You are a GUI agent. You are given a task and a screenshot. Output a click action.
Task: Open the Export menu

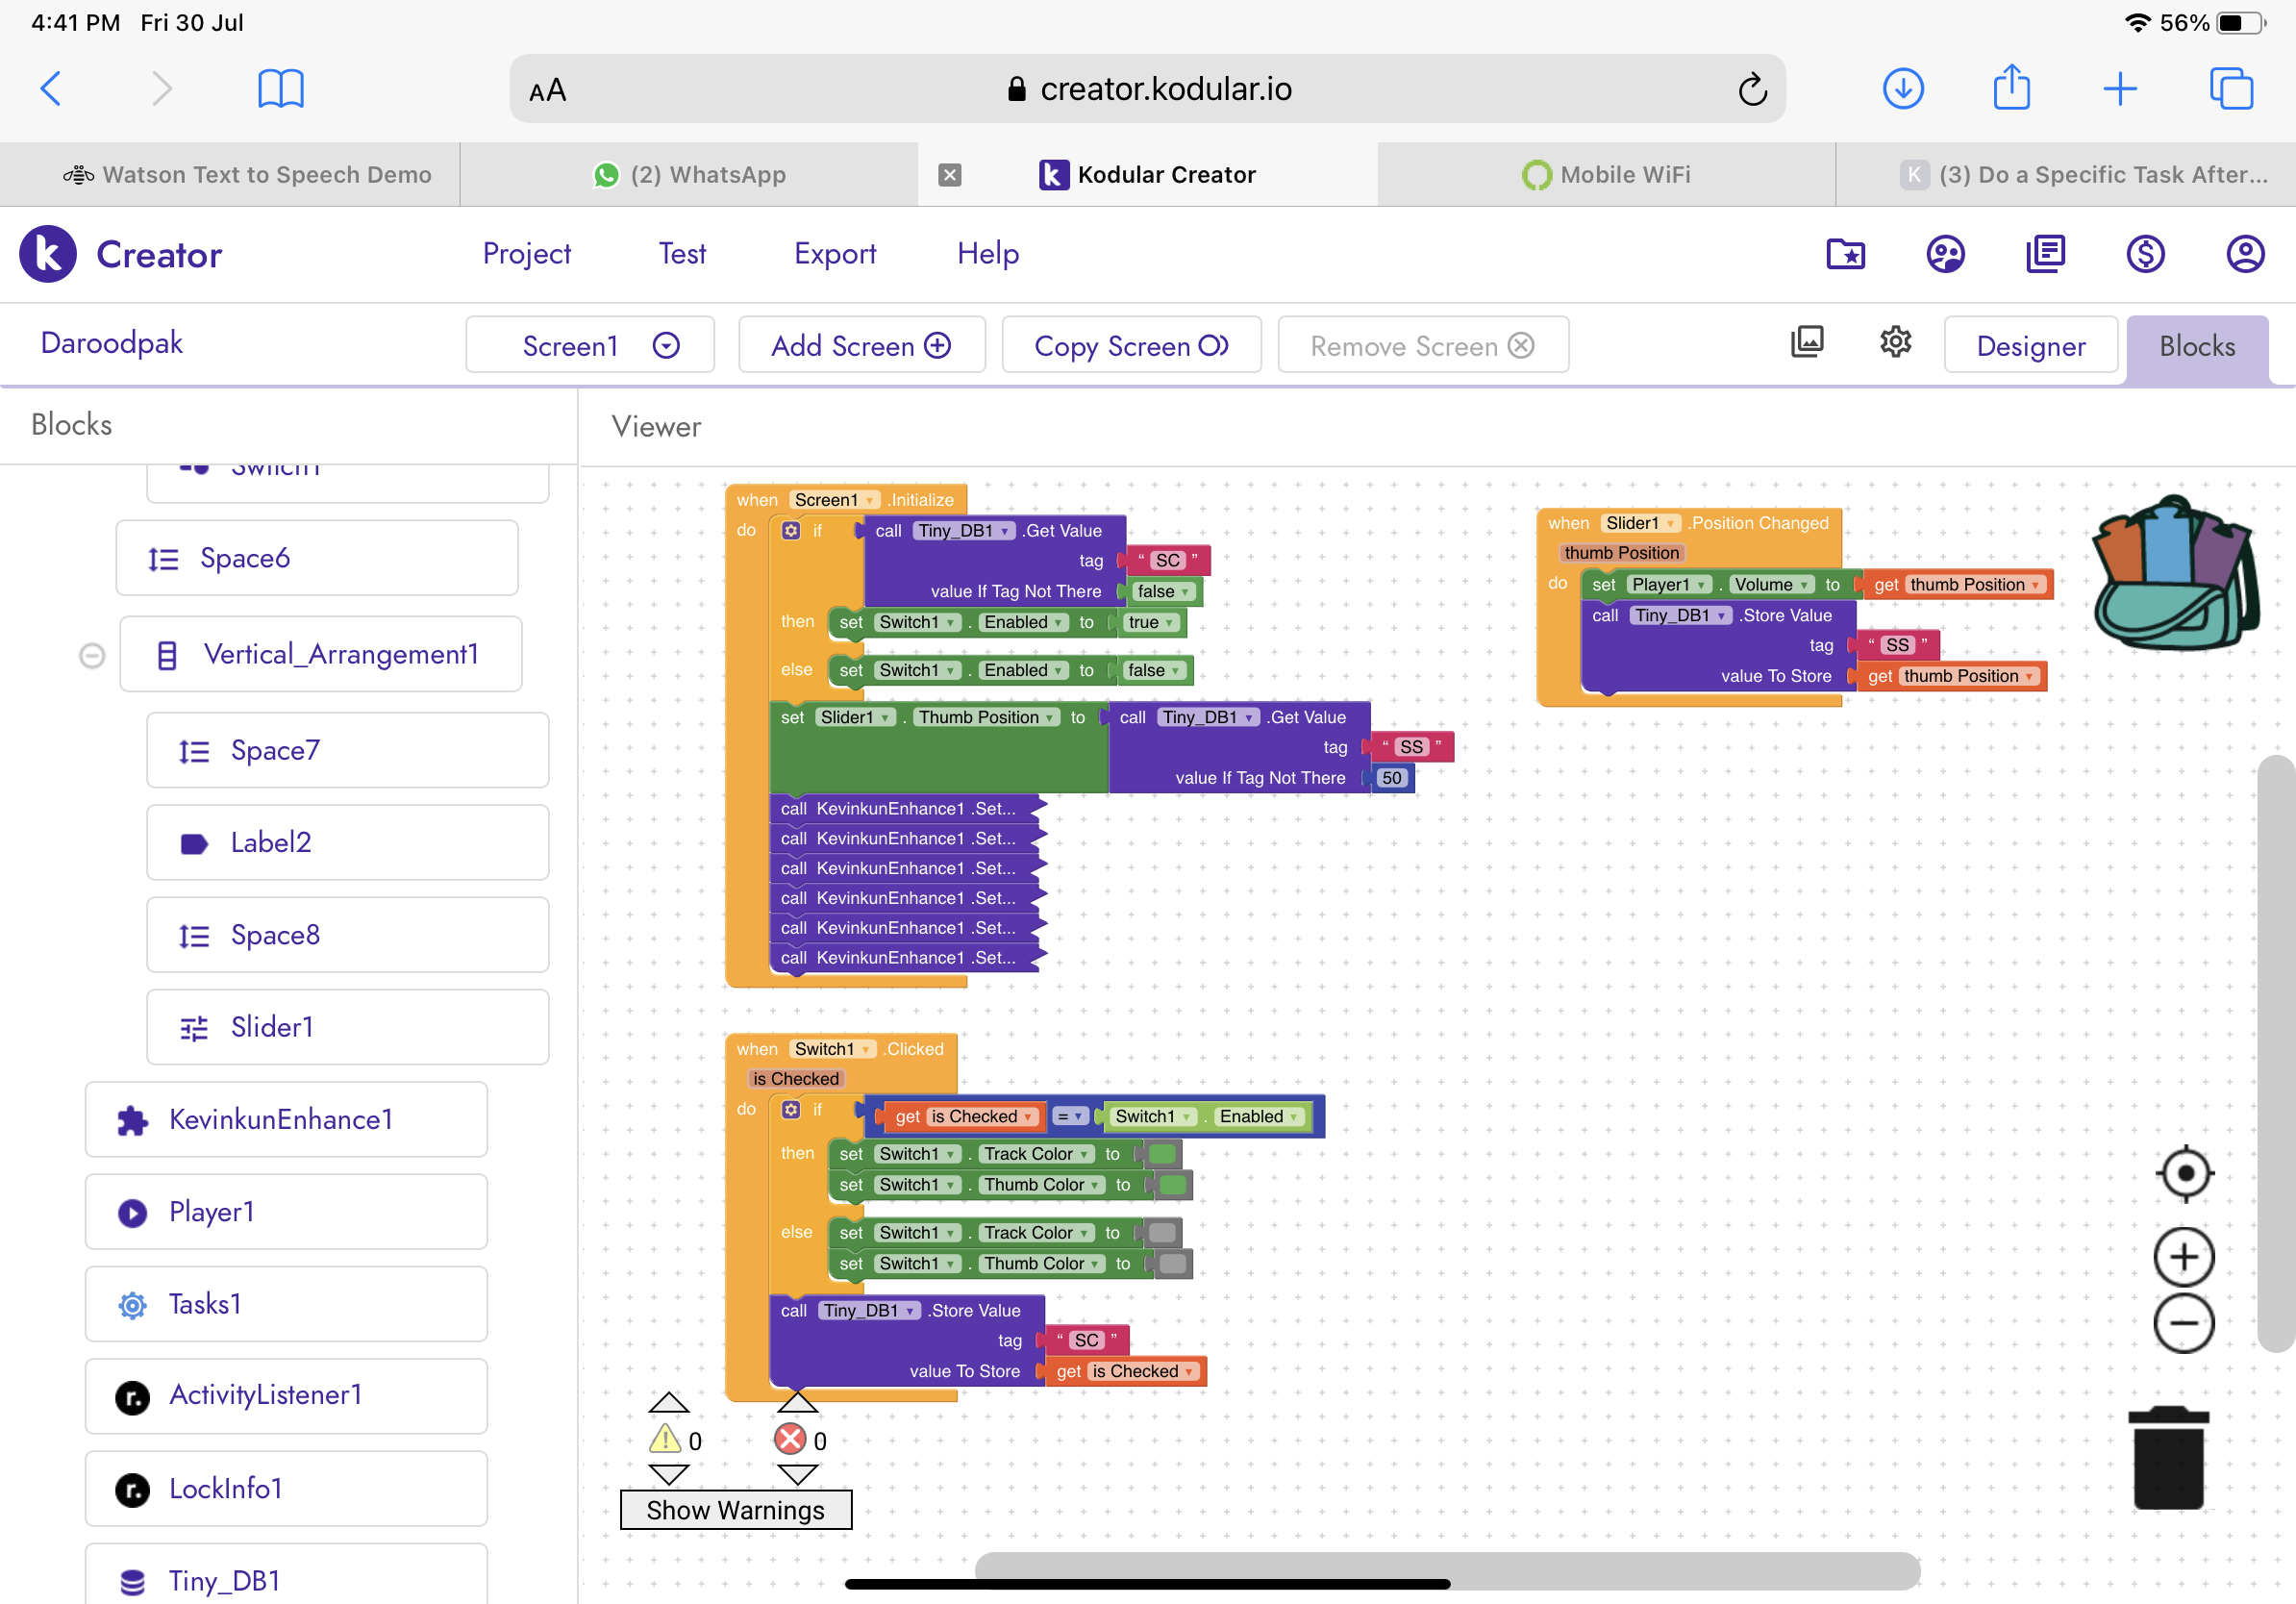pyautogui.click(x=834, y=254)
